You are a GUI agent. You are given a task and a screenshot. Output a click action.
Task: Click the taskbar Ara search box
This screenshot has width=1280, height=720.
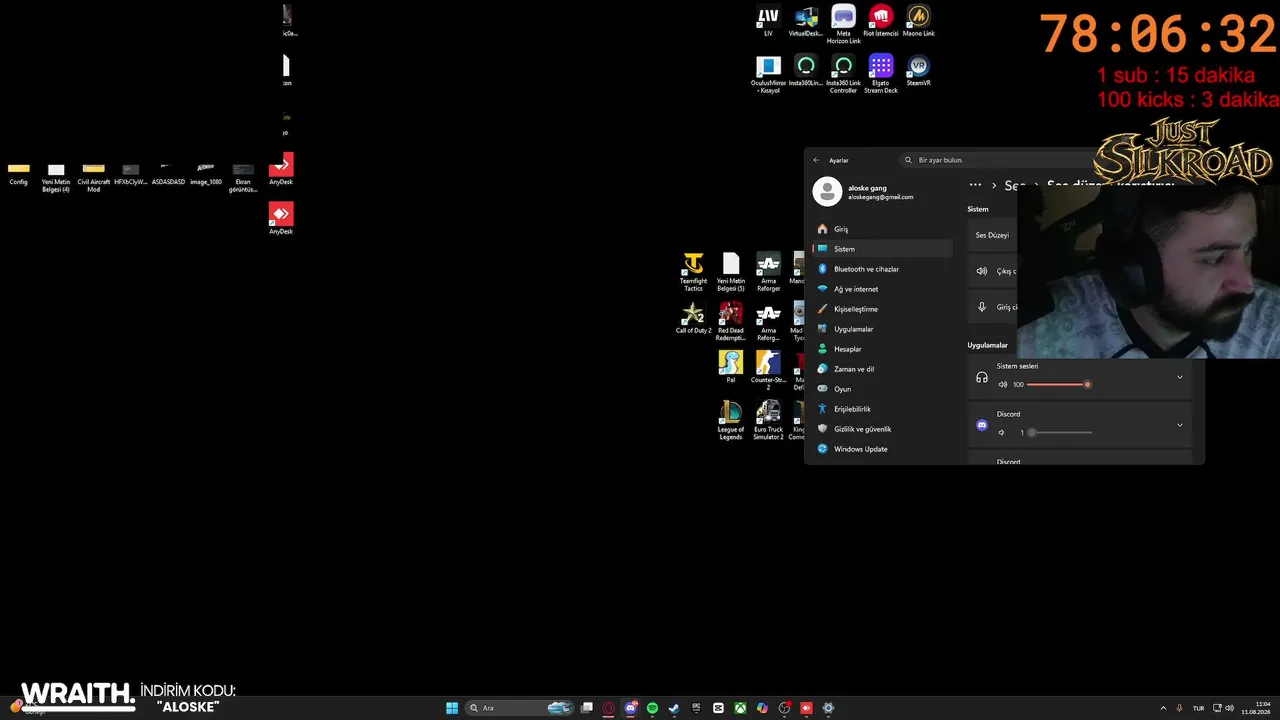click(520, 708)
